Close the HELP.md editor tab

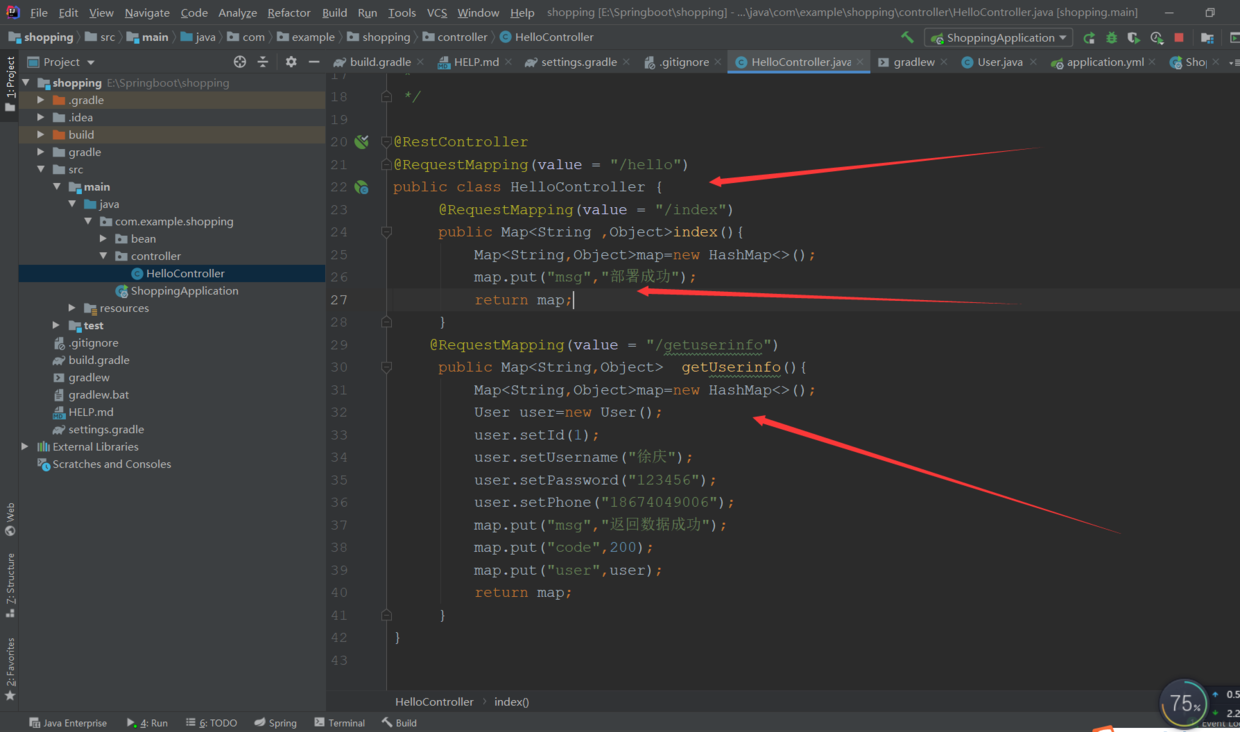point(508,62)
